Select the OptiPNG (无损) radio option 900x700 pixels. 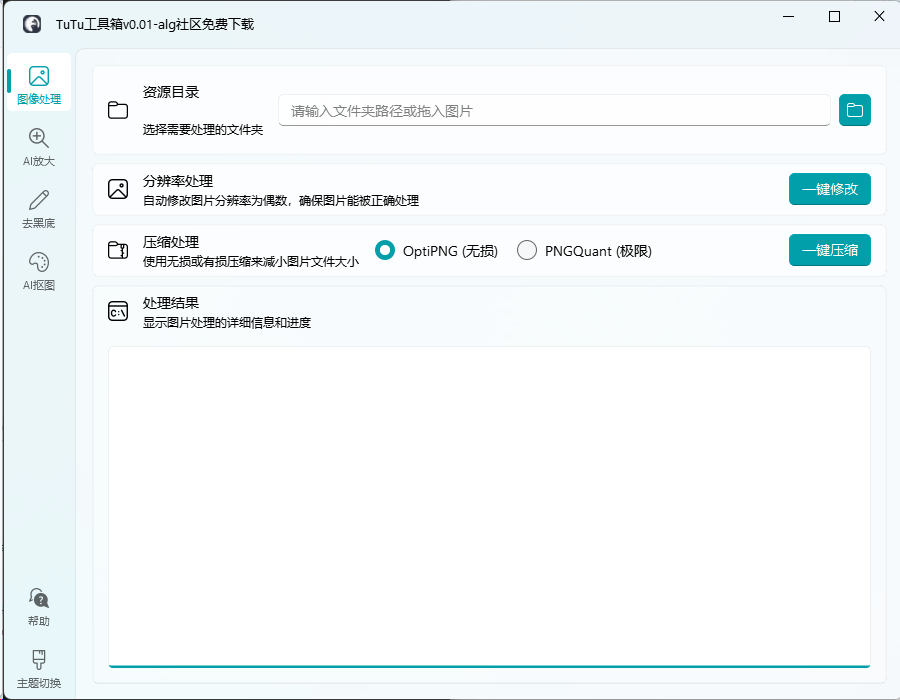point(436,251)
